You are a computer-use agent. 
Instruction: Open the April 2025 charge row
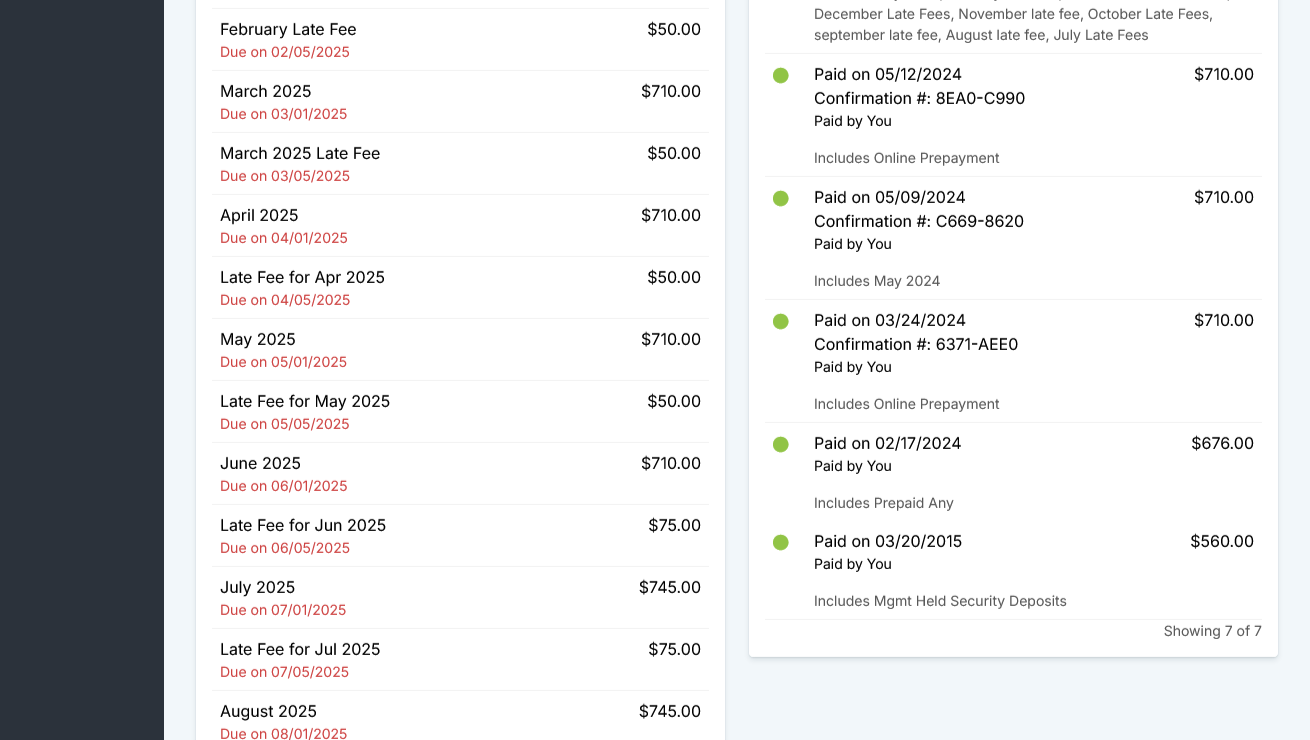(460, 226)
